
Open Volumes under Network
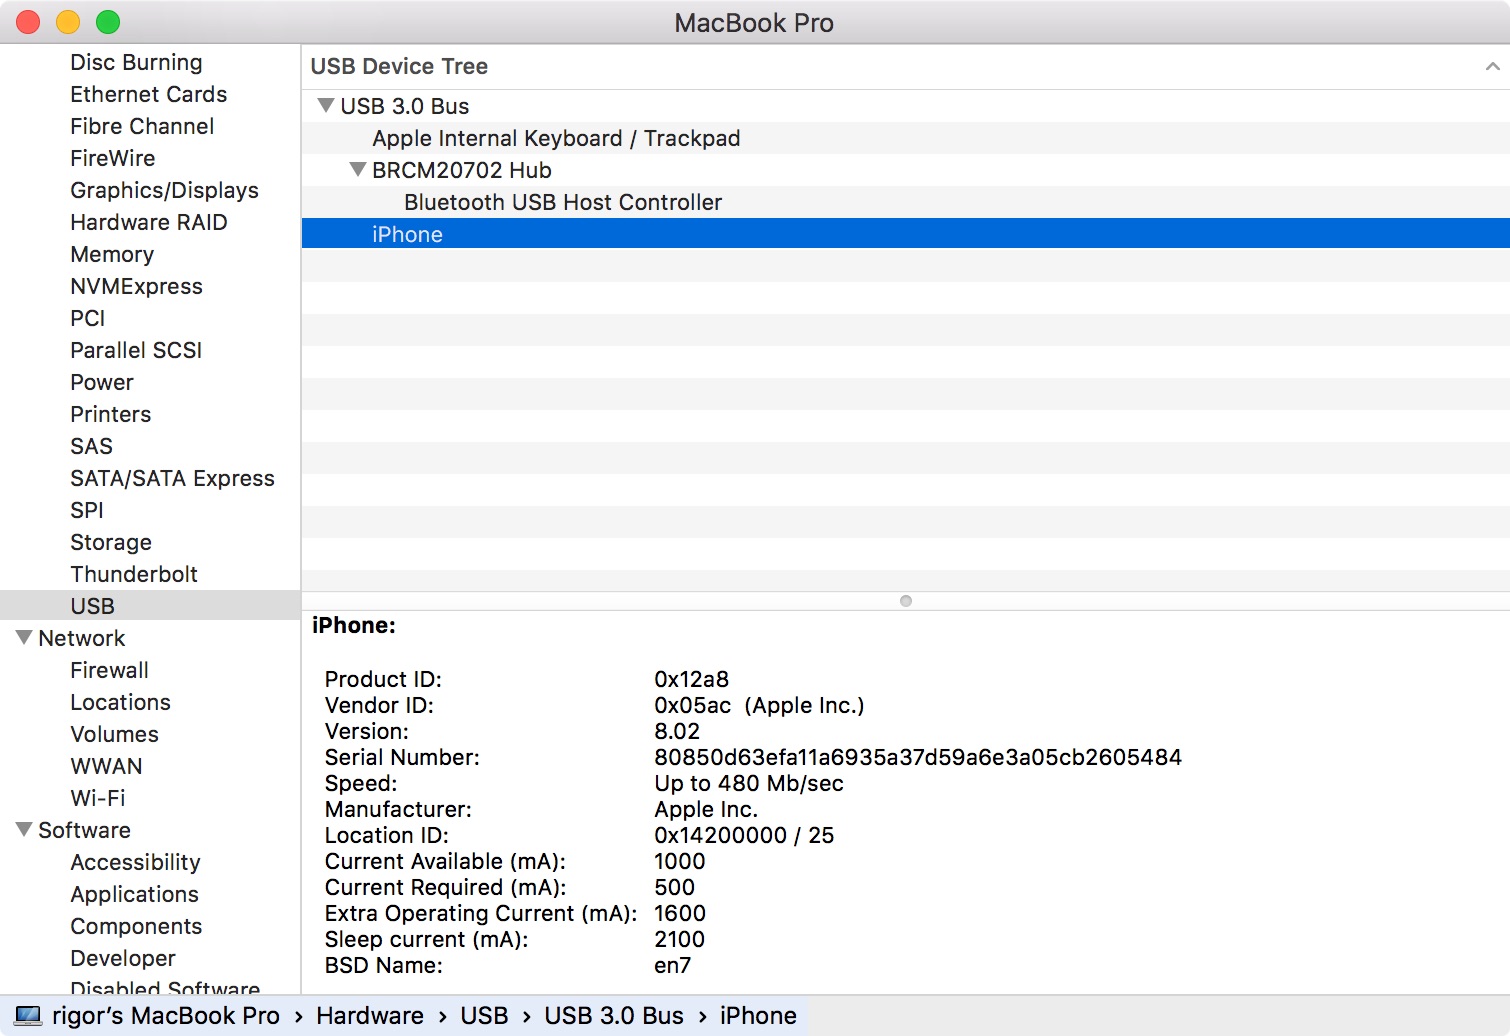[x=114, y=734]
